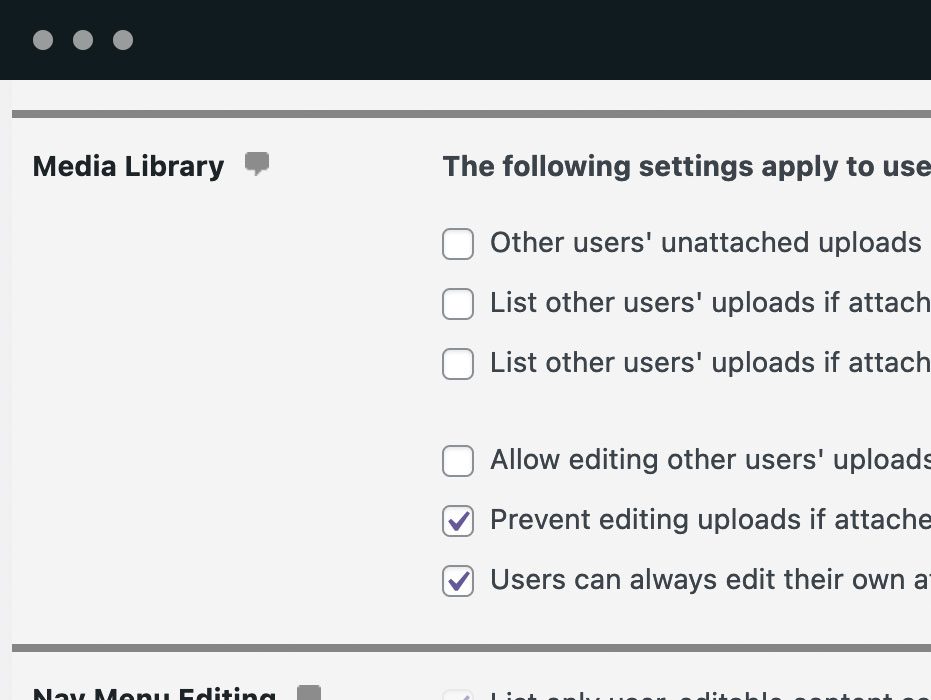Click the Other users' unattached uploads label text

(705, 243)
